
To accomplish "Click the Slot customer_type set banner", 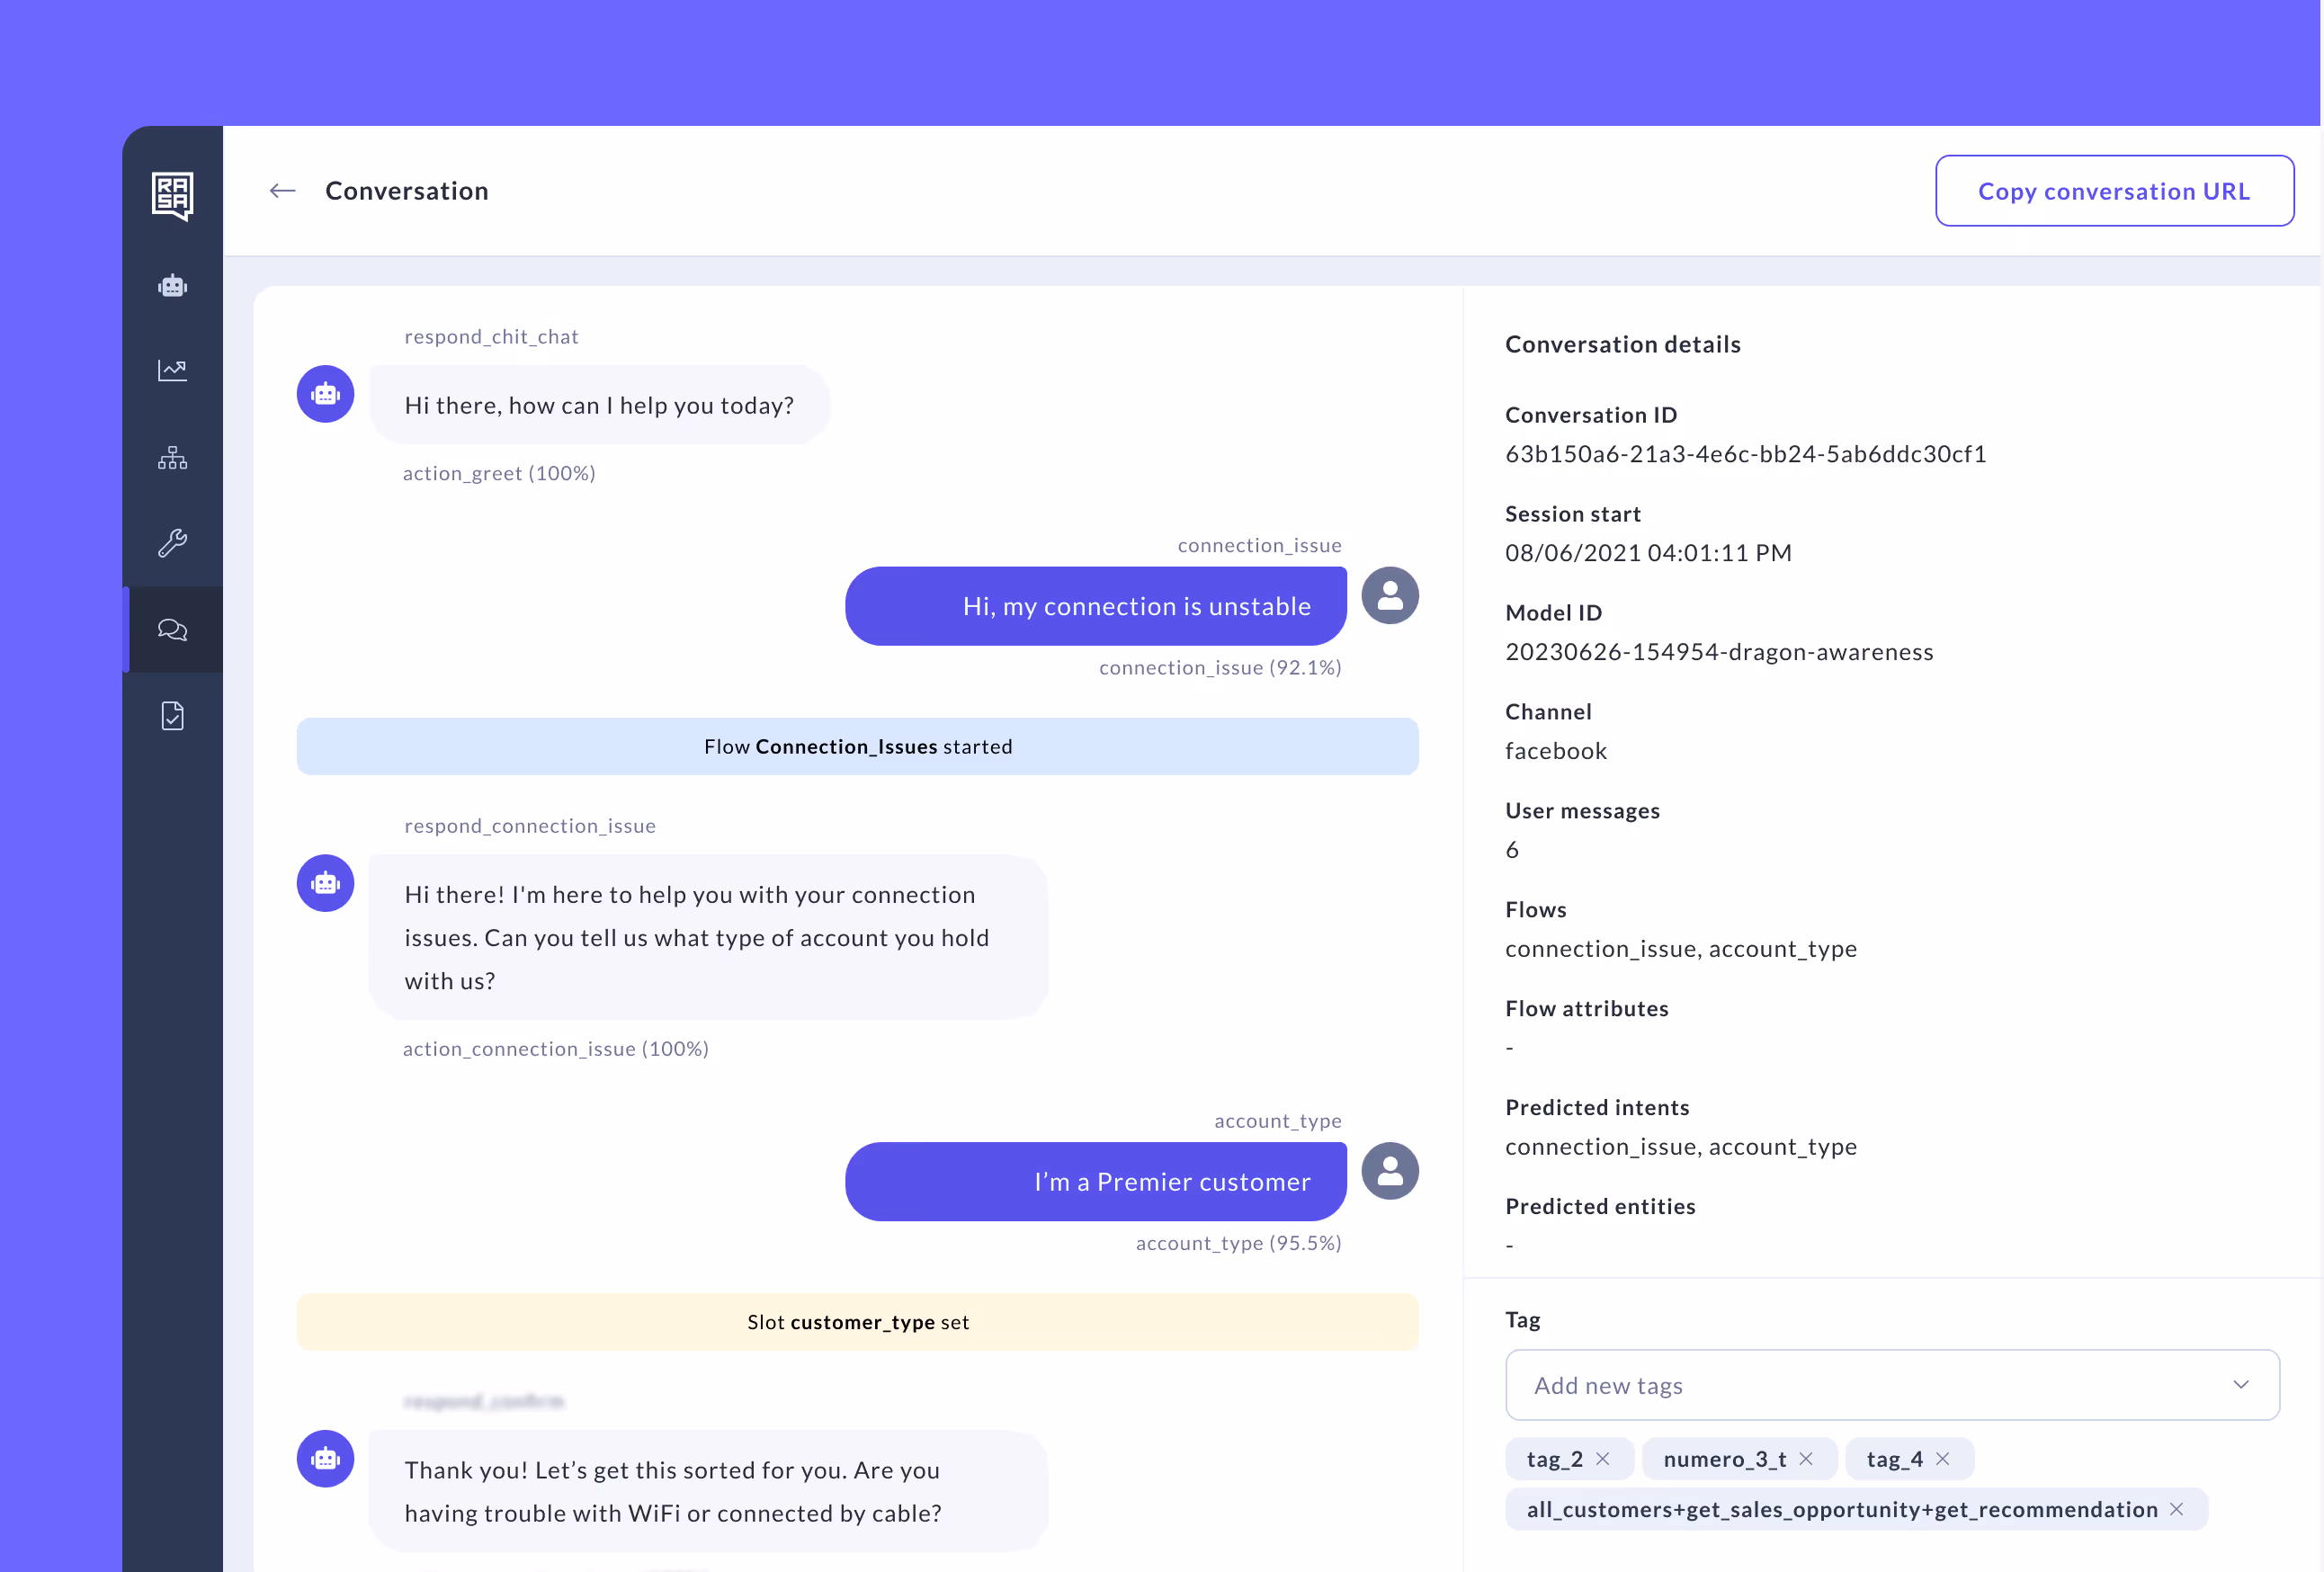I will click(x=857, y=1322).
